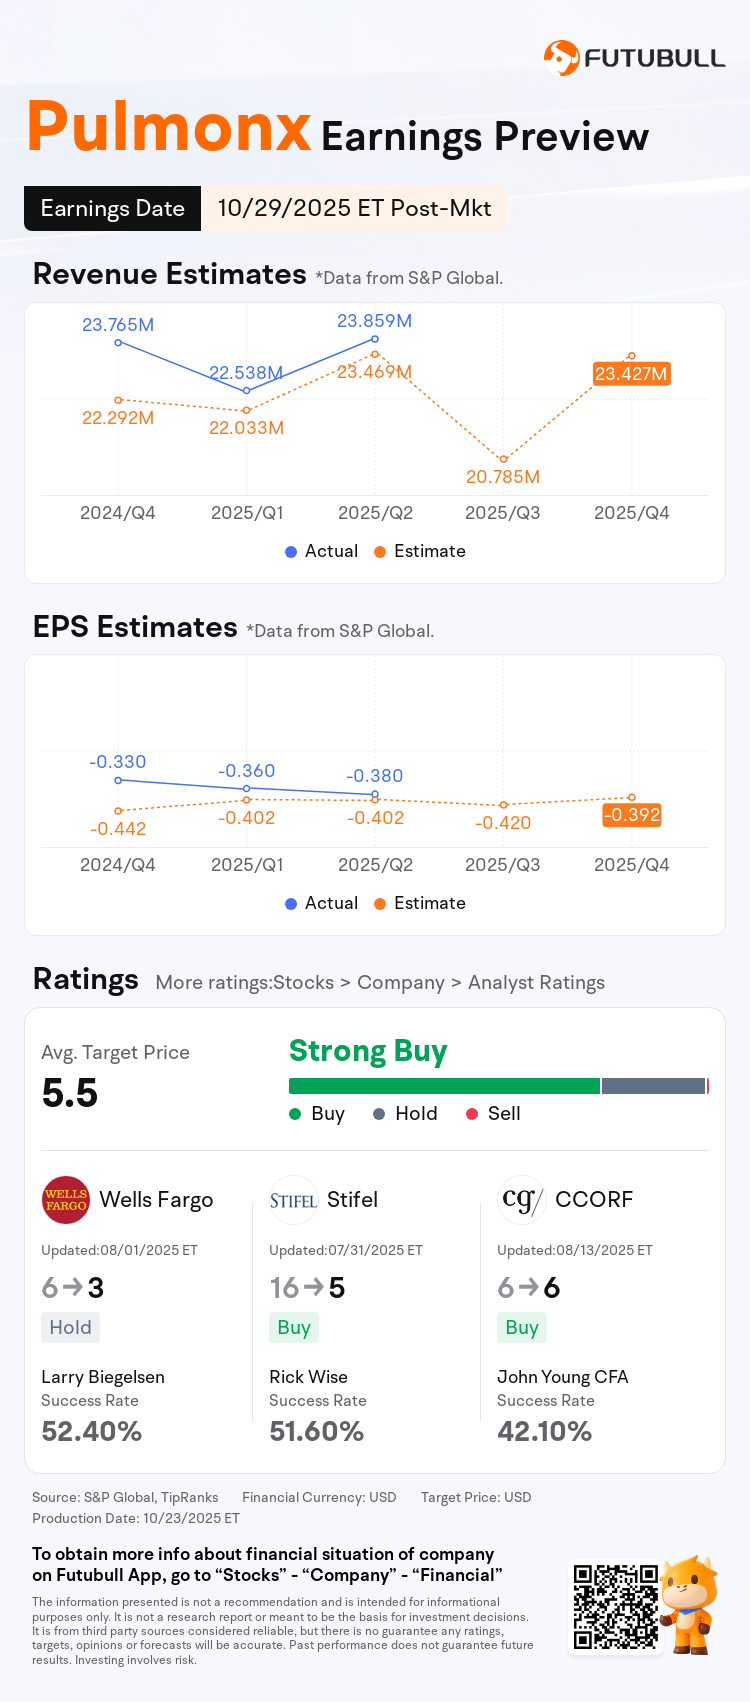Toggle Estimate series in EPS legend
The width and height of the screenshot is (750, 1702).
(x=420, y=903)
